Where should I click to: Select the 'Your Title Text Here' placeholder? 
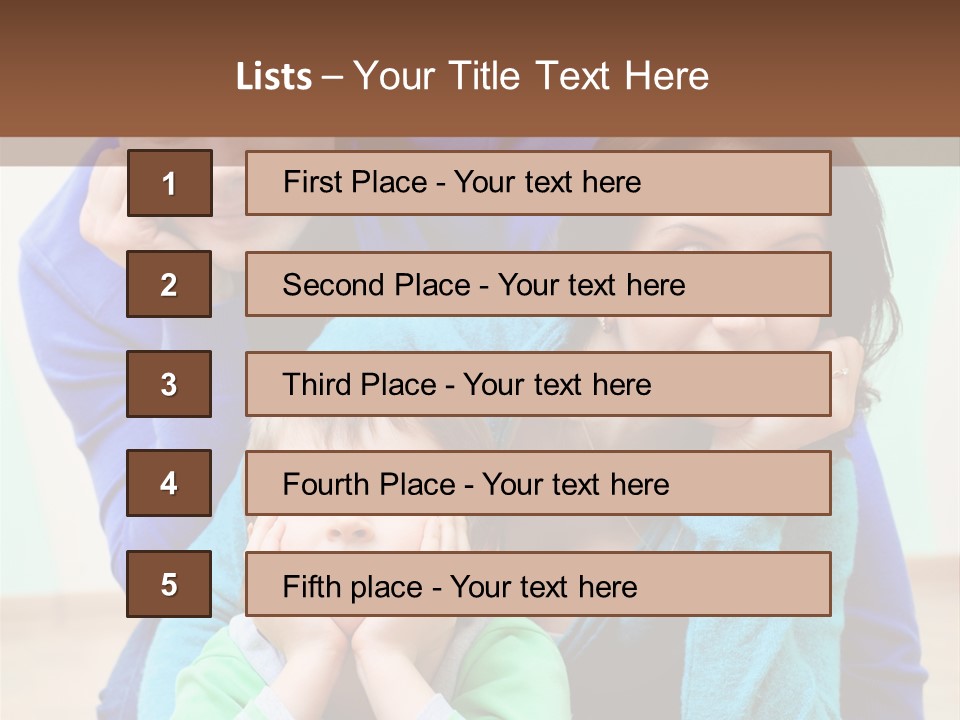click(531, 76)
